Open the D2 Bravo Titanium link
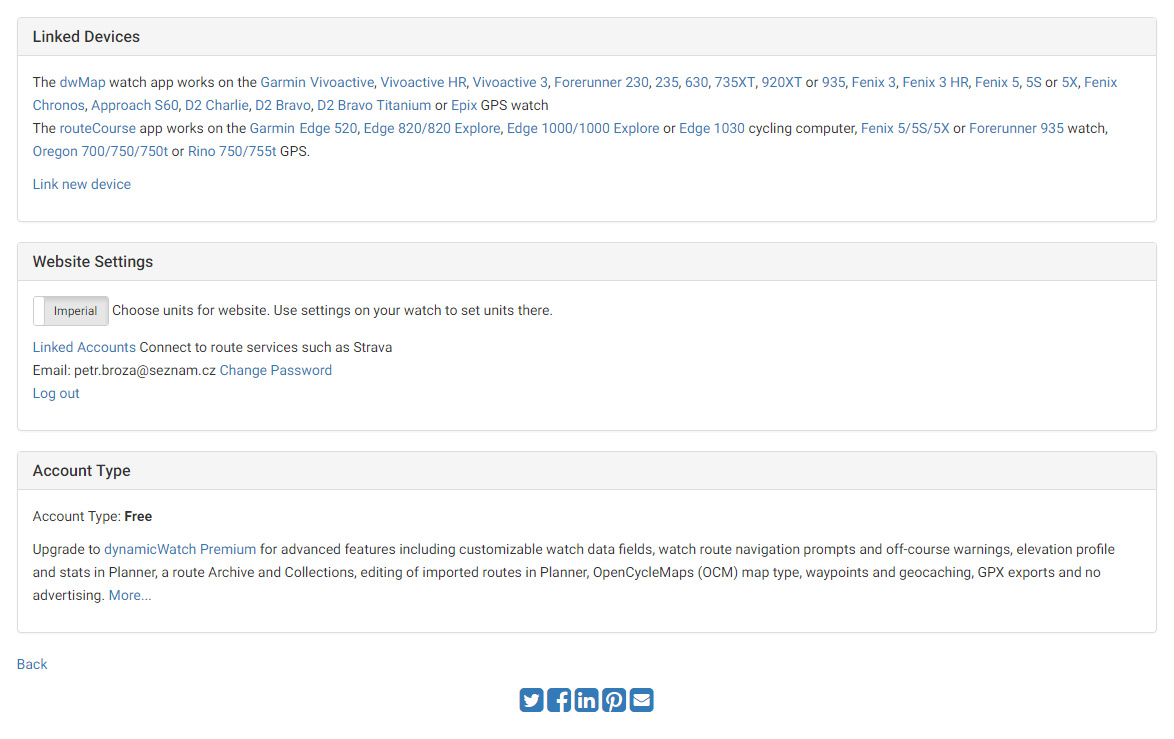Screen dimensions: 1174x739 pyautogui.click(x=374, y=106)
